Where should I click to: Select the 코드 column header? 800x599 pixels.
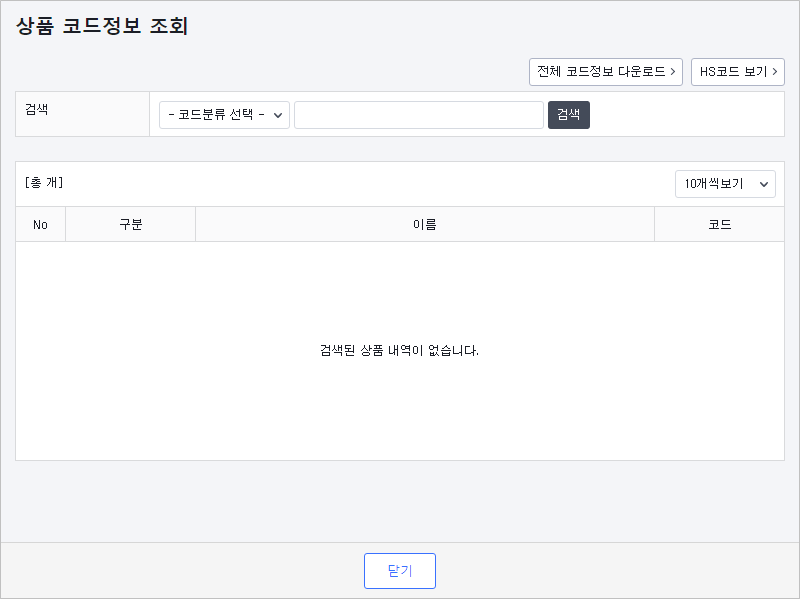point(719,224)
